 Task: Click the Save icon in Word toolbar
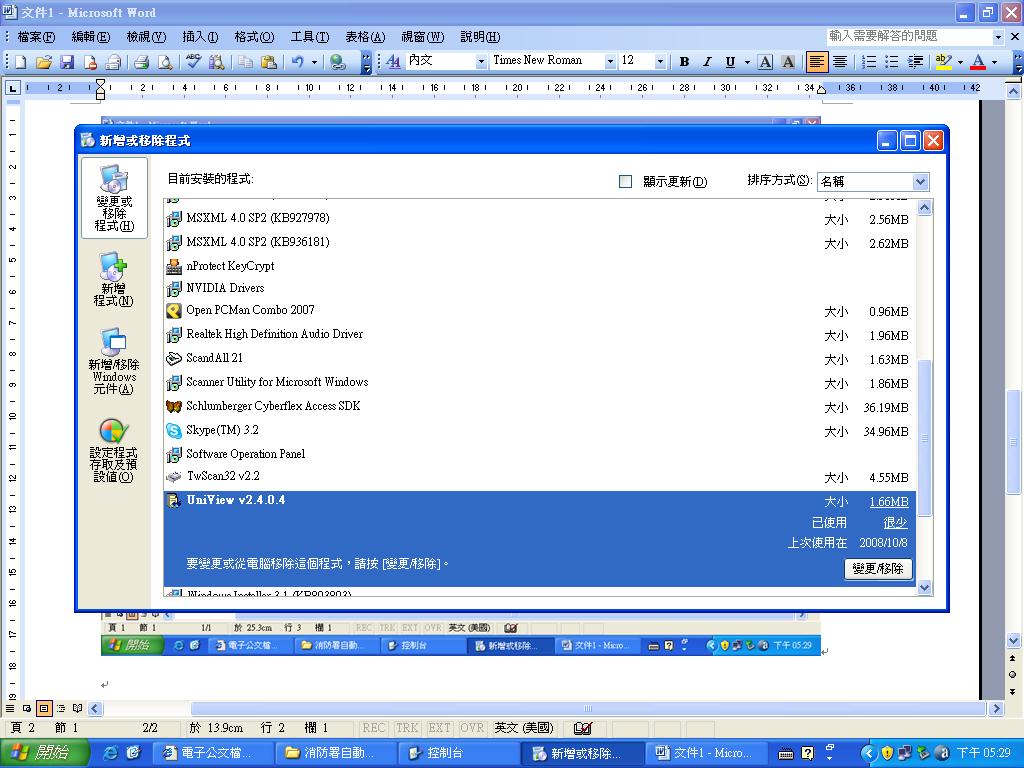pos(67,62)
